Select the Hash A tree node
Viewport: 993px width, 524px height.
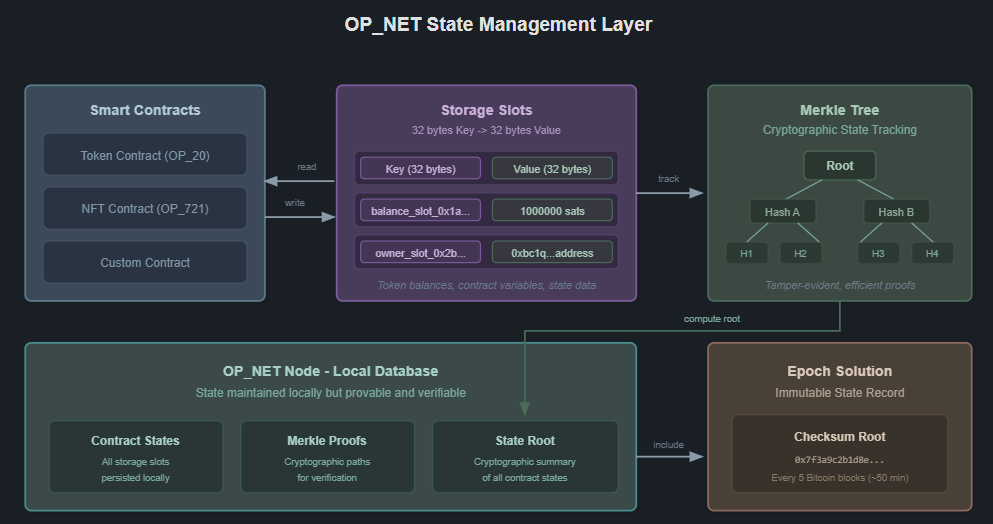(x=783, y=212)
